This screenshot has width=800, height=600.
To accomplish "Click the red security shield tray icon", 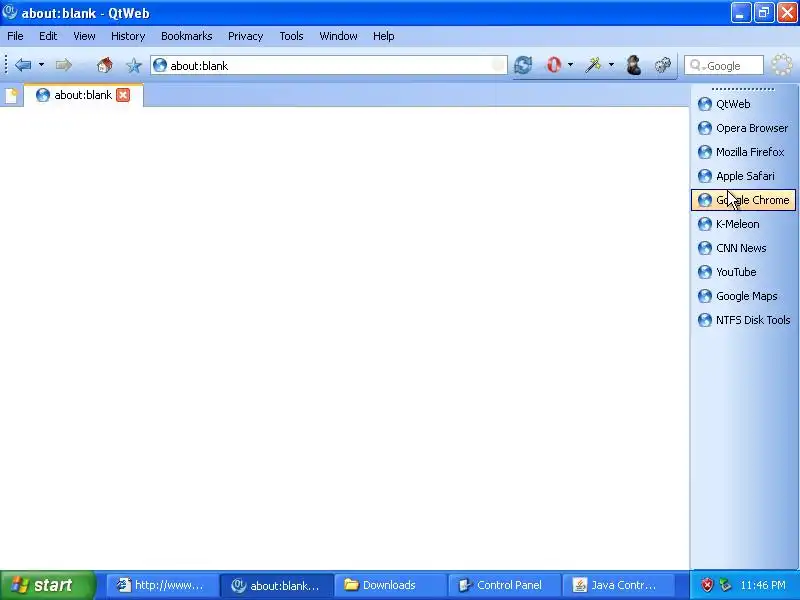I will point(707,585).
